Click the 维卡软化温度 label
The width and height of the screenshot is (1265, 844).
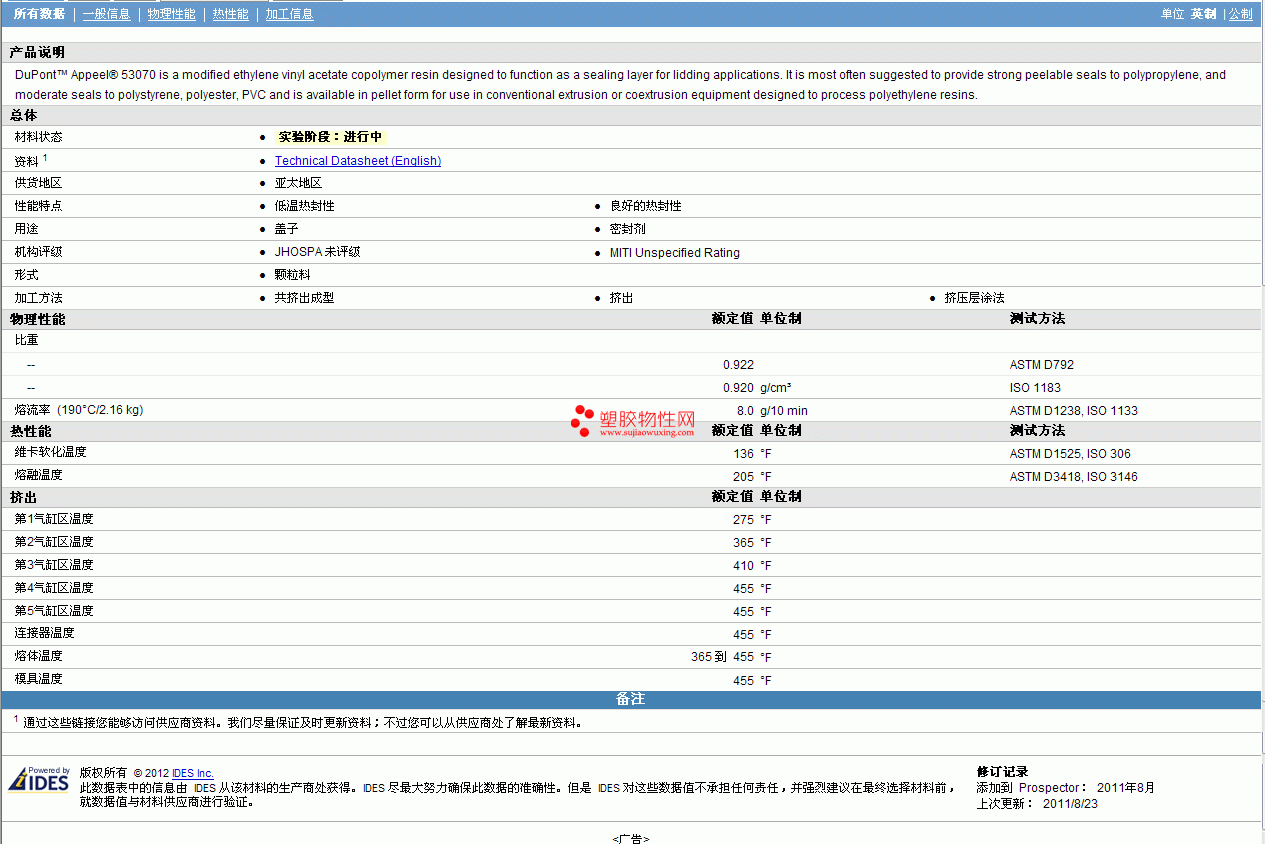51,452
